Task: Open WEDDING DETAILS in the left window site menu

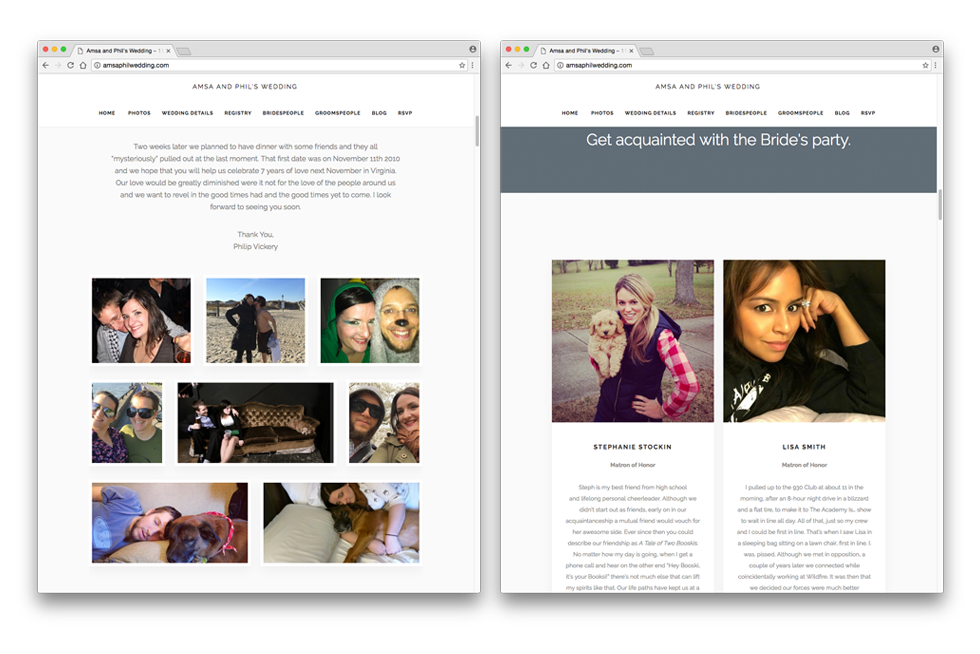Action: click(x=188, y=113)
